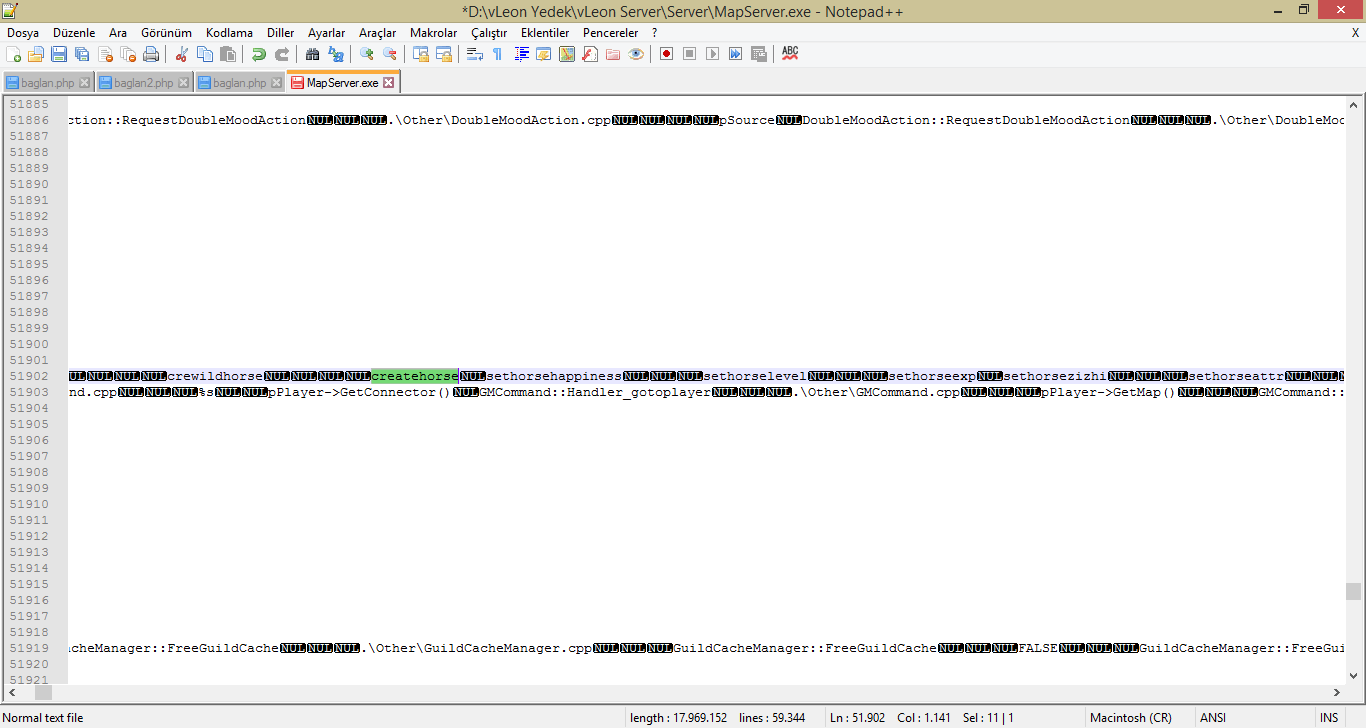The width and height of the screenshot is (1366, 728).
Task: Click the Close All documents toolbar icon
Action: [x=128, y=54]
